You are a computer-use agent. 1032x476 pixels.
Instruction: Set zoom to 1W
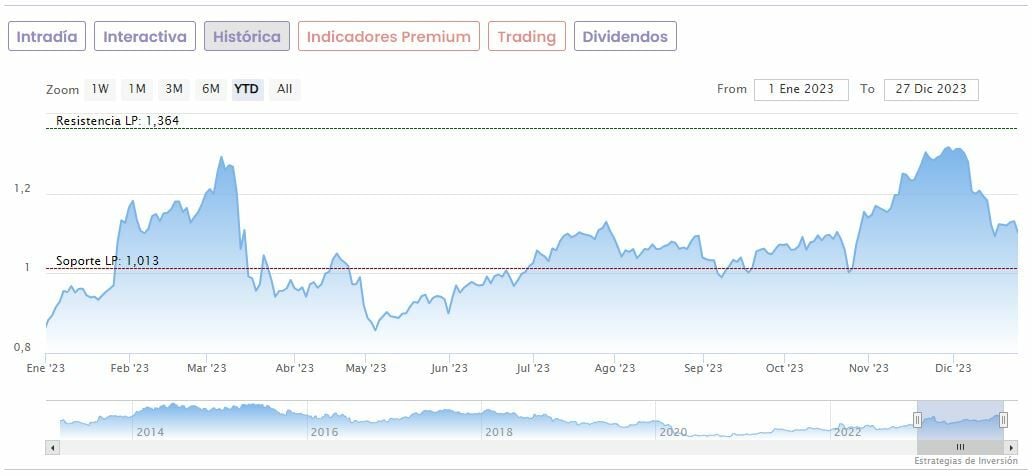(x=100, y=89)
